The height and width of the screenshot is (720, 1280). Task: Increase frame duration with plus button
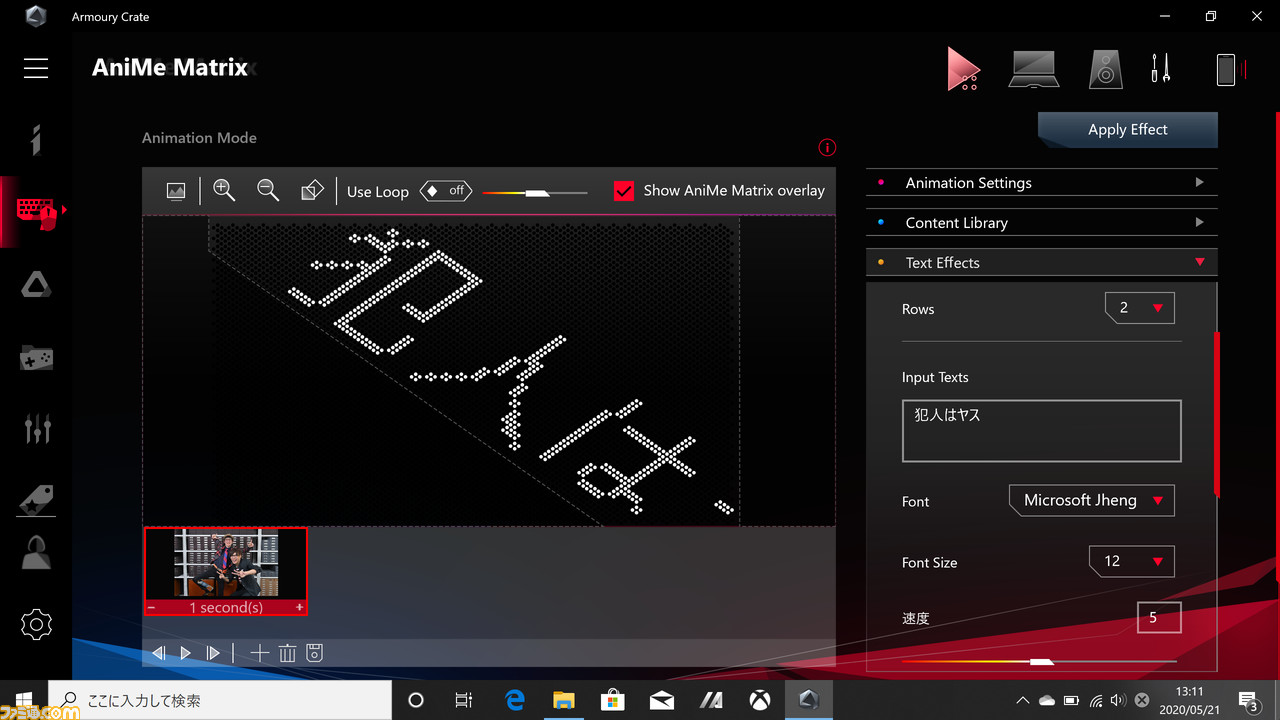(x=299, y=608)
